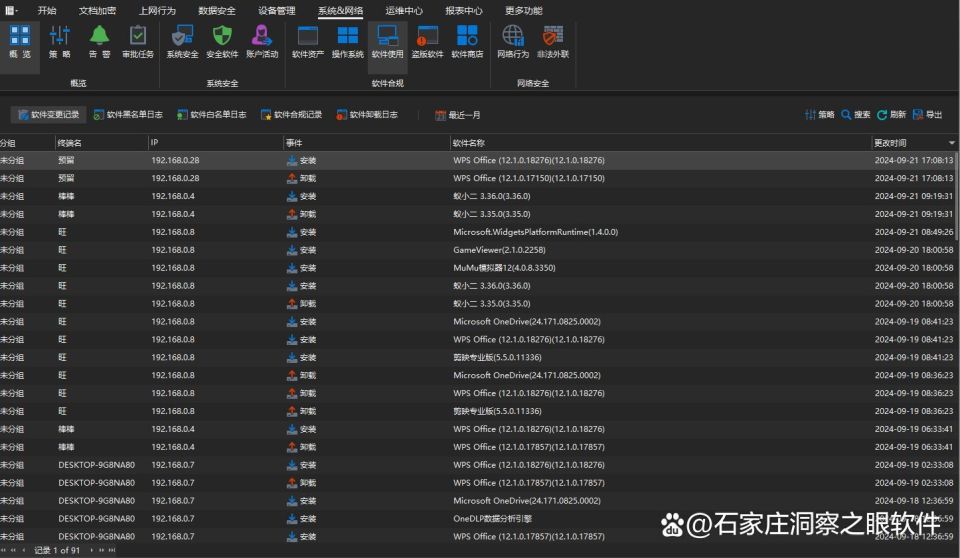Switch to the 开始 ribbon tab
The image size is (960, 558).
tap(47, 10)
